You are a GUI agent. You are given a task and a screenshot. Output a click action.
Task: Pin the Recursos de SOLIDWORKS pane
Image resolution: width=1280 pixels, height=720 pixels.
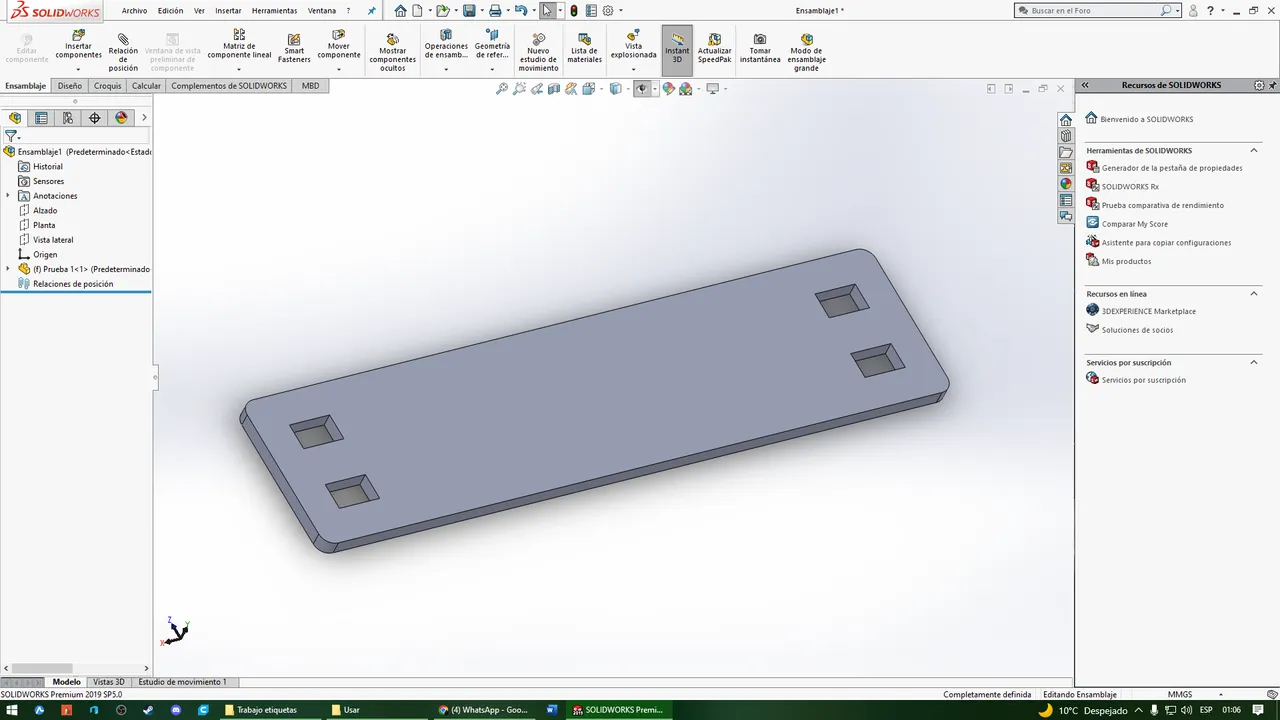(x=1273, y=85)
